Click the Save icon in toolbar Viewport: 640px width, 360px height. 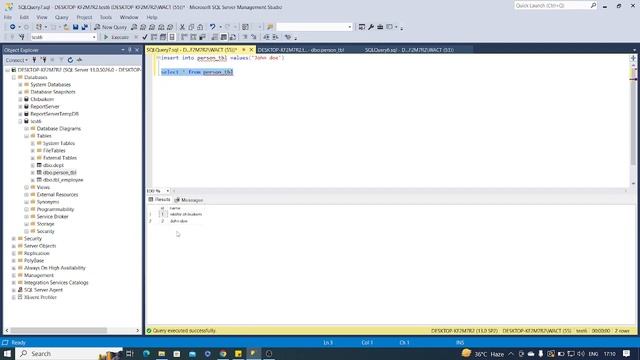pos(76,27)
